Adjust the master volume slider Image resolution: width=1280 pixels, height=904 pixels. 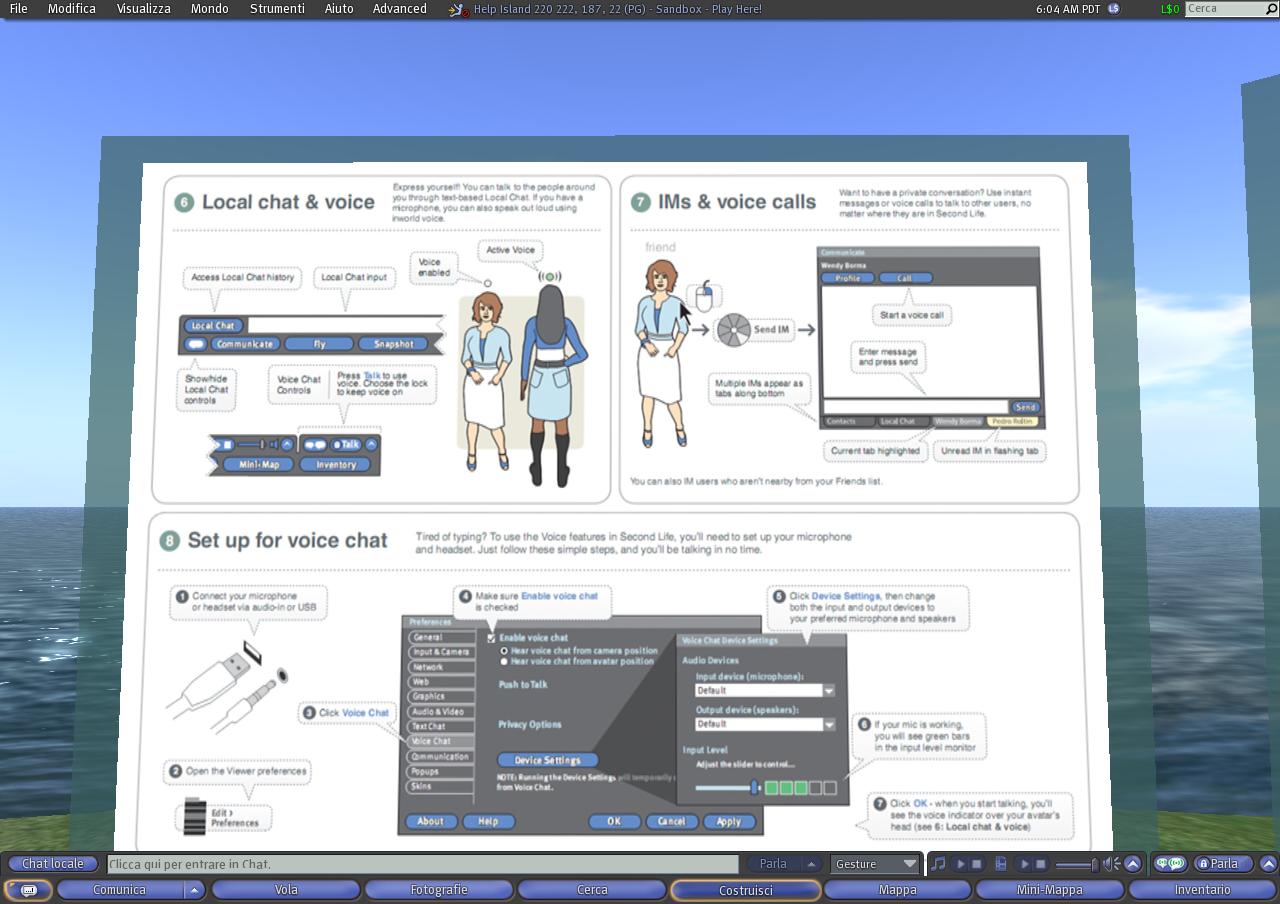(x=1076, y=864)
